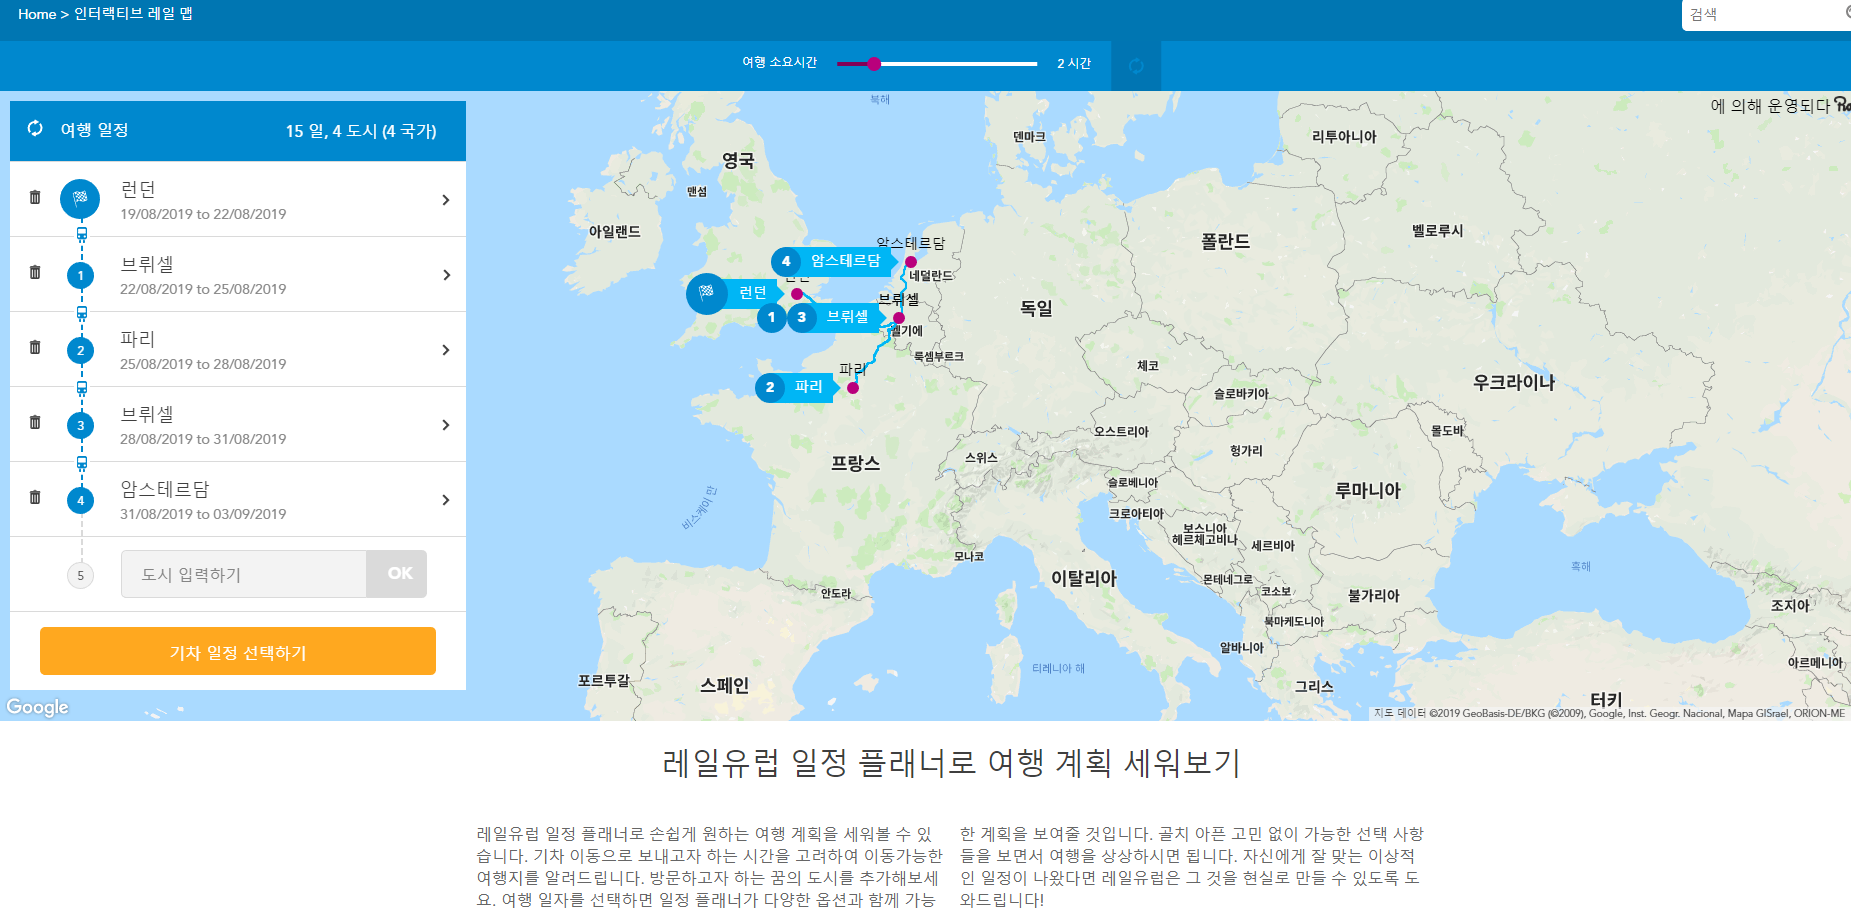Screen dimensions: 1851x911
Task: Expand the 암스테르담 itinerary row chevron
Action: (x=446, y=500)
